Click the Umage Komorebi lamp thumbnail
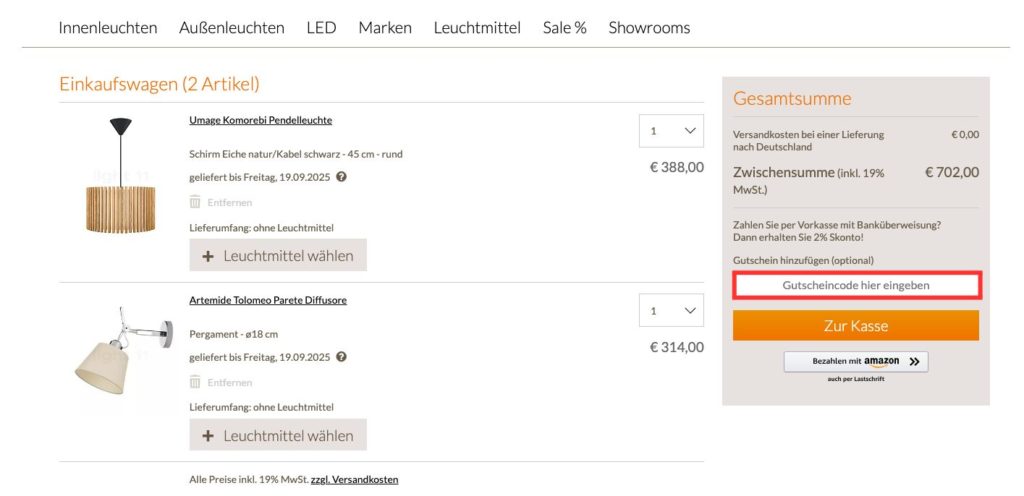 click(x=121, y=175)
